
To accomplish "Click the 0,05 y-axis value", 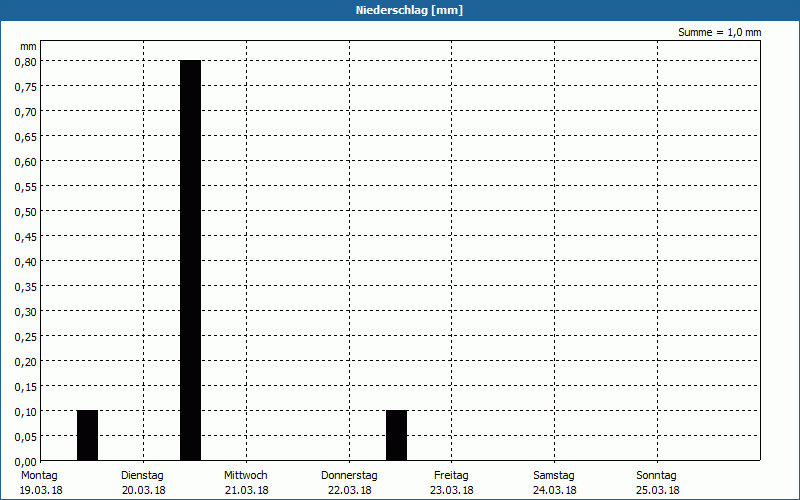I will point(26,437).
